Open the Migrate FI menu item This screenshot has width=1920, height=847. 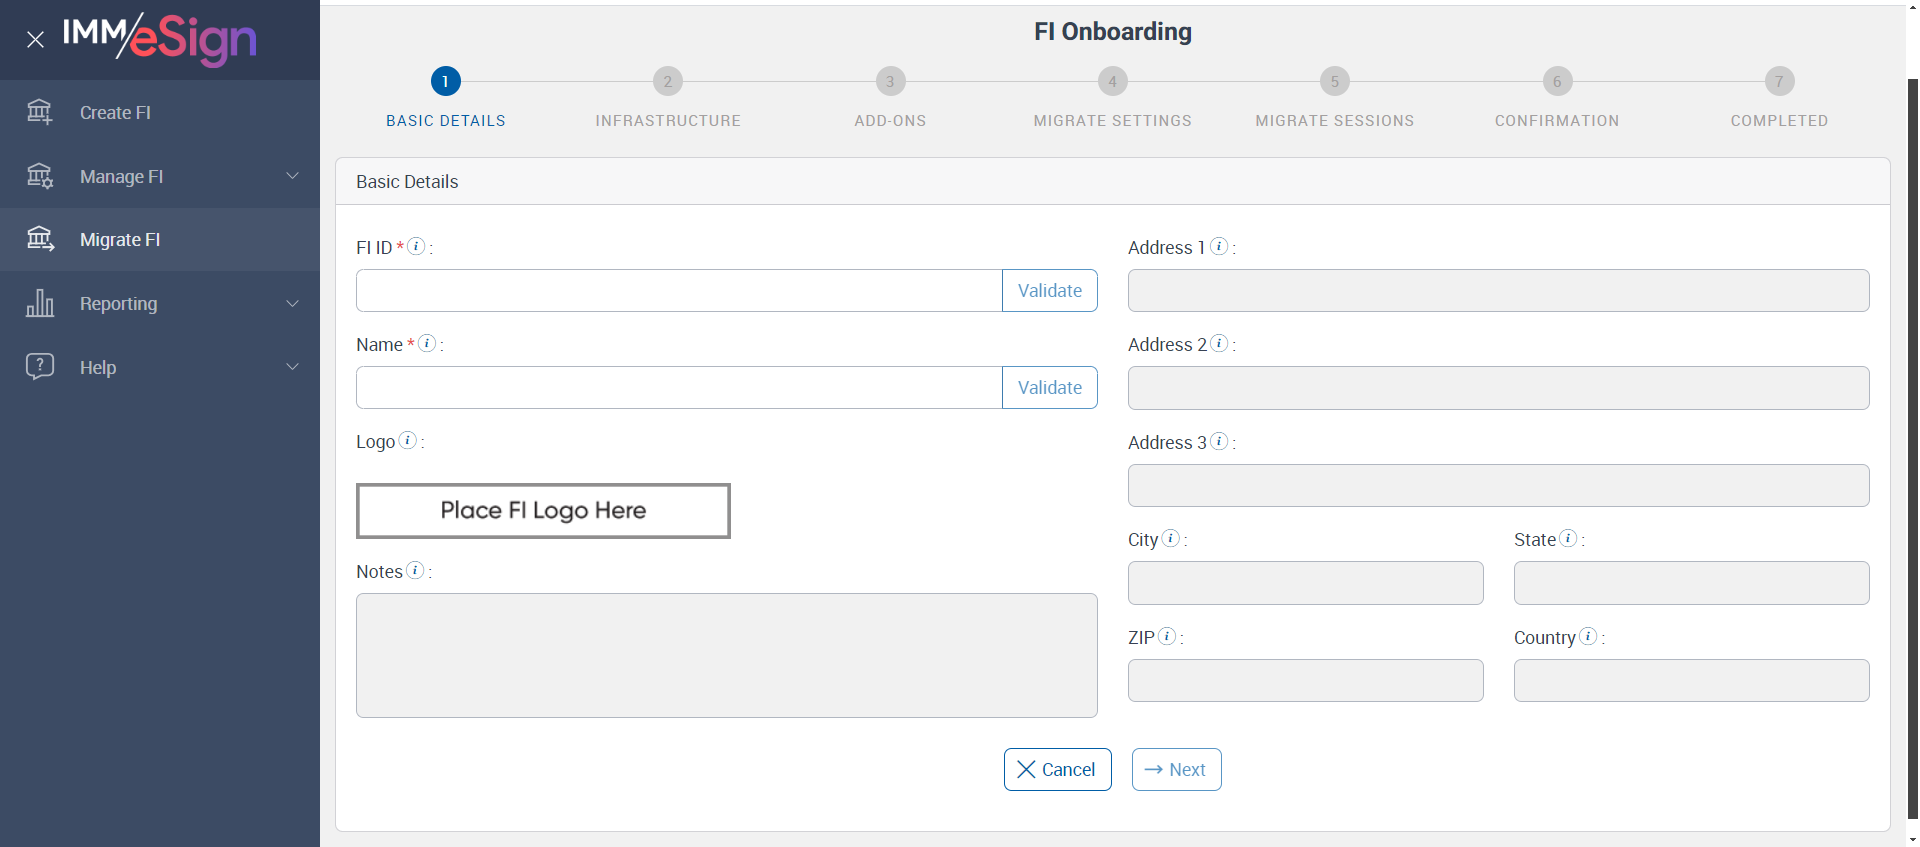(x=120, y=240)
